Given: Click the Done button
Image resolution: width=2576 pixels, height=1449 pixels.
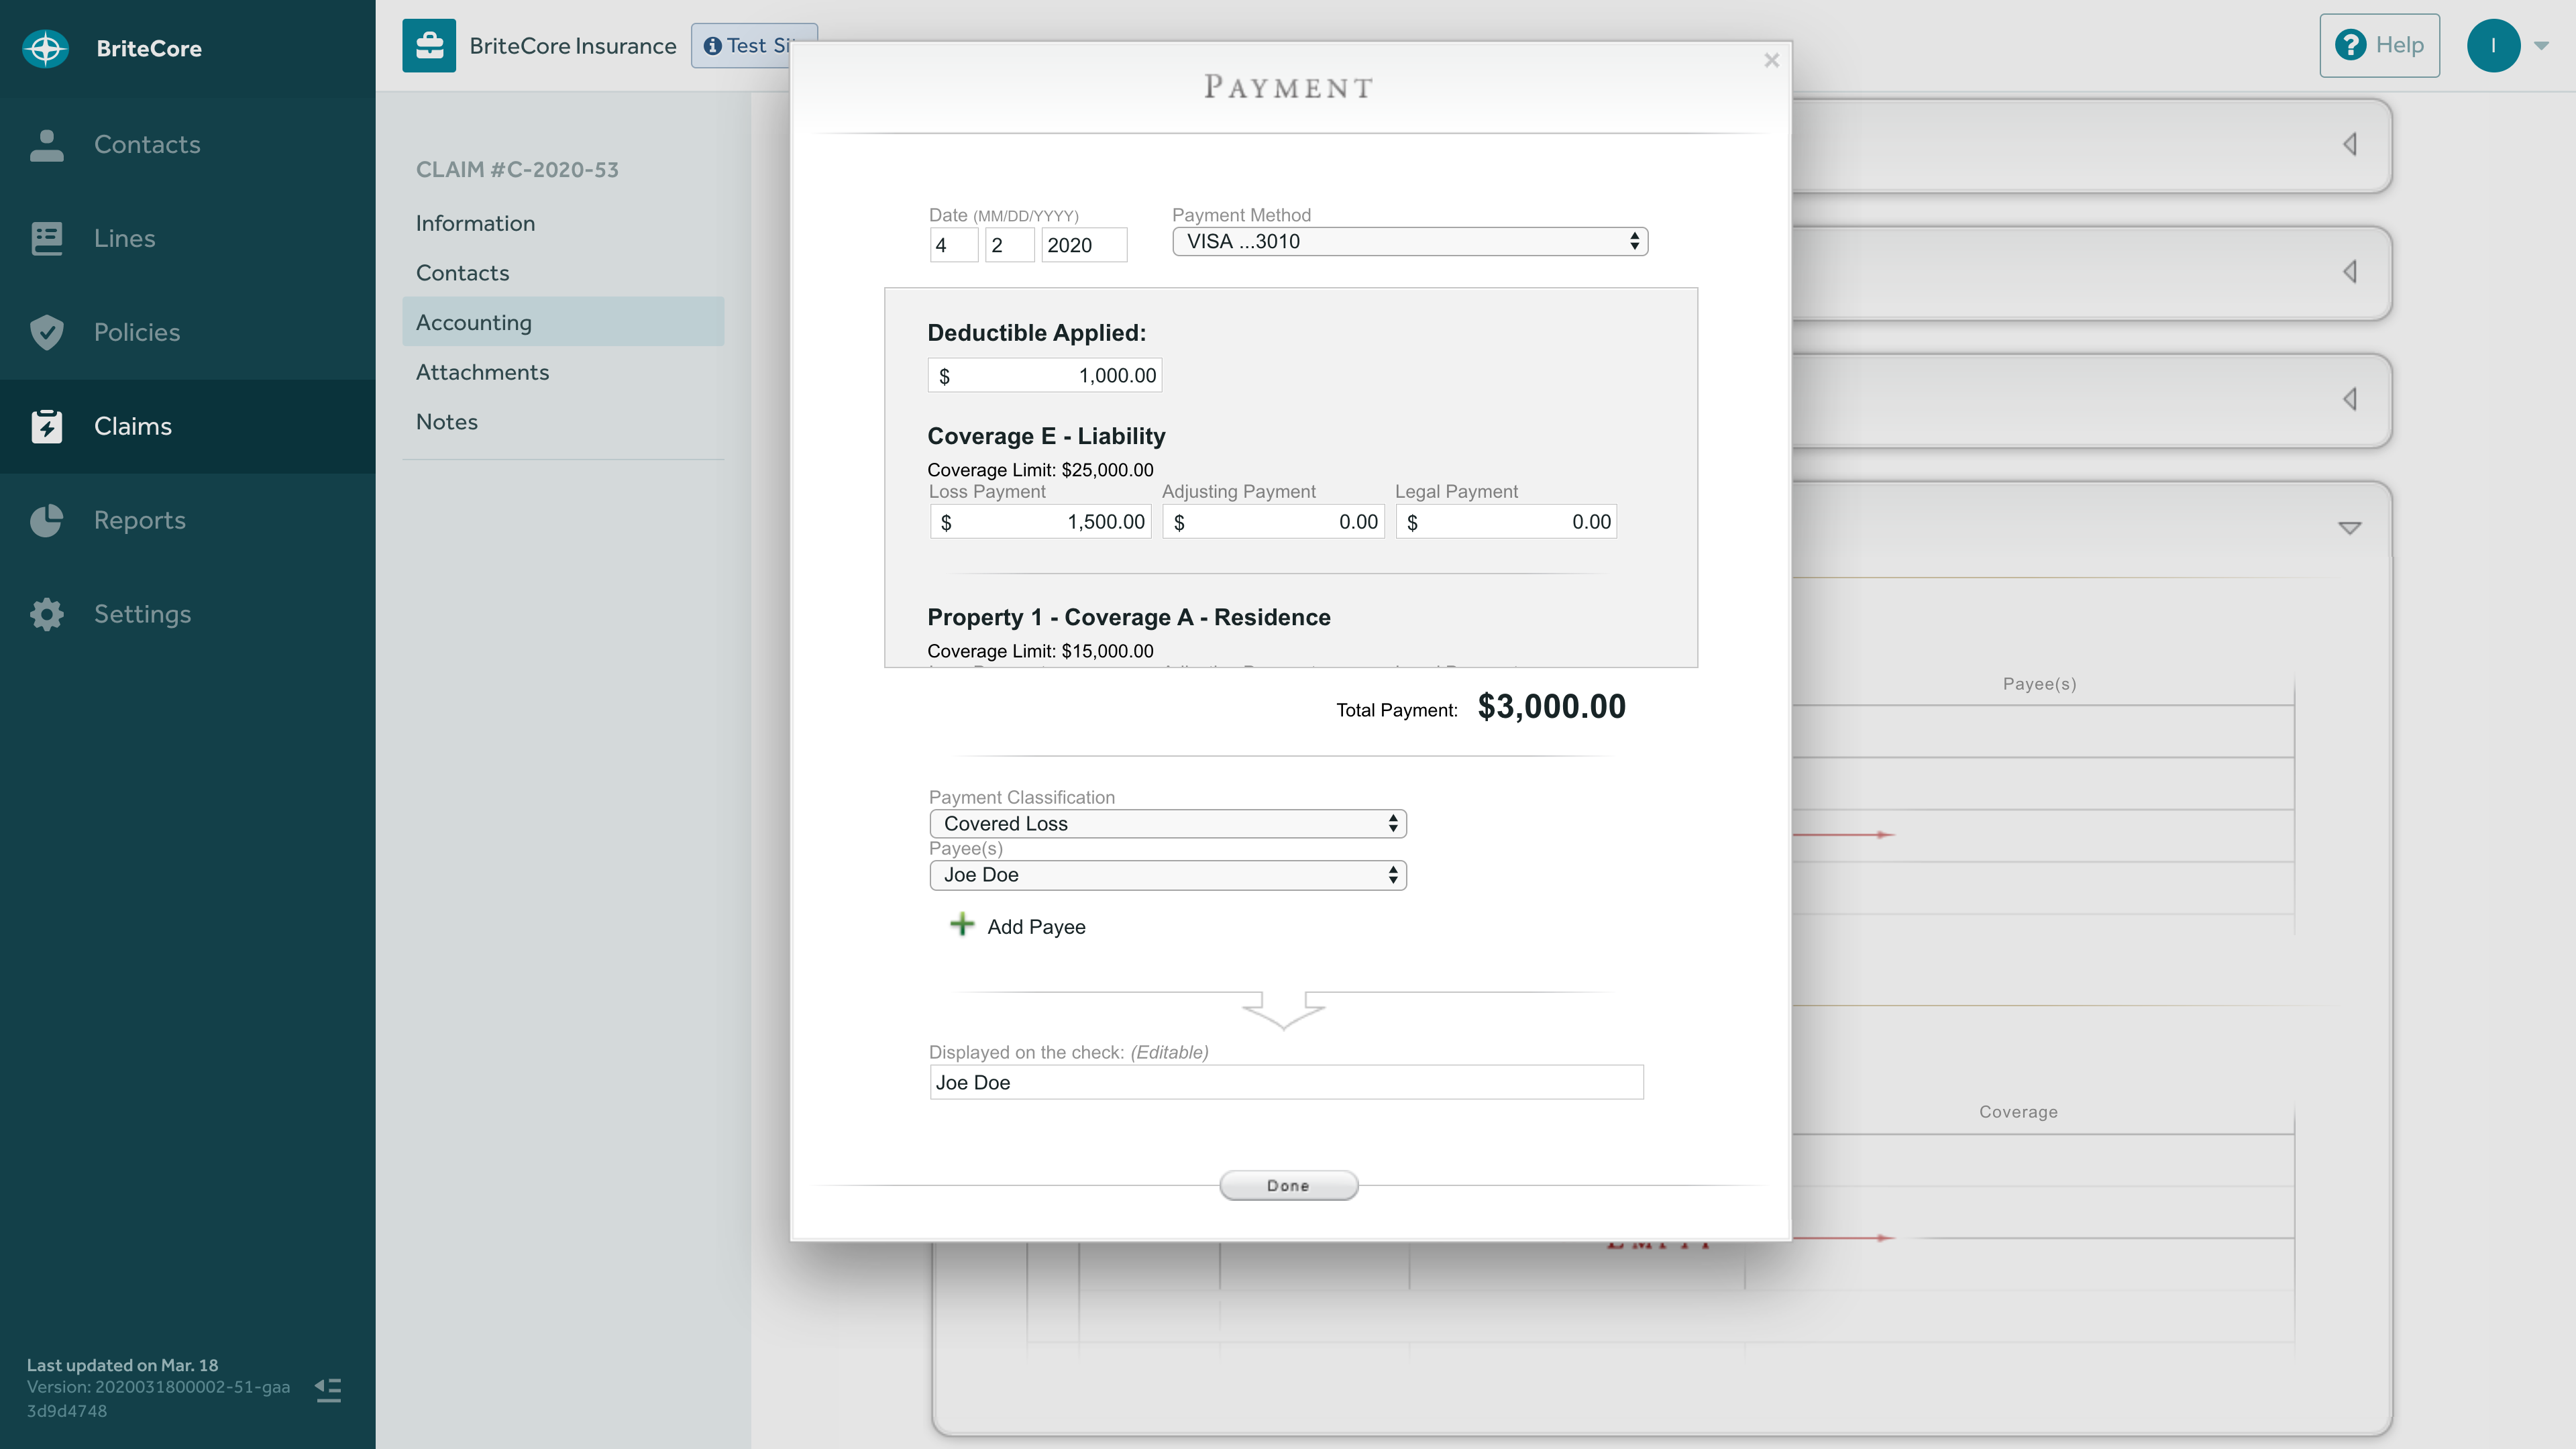Looking at the screenshot, I should coord(1288,1185).
